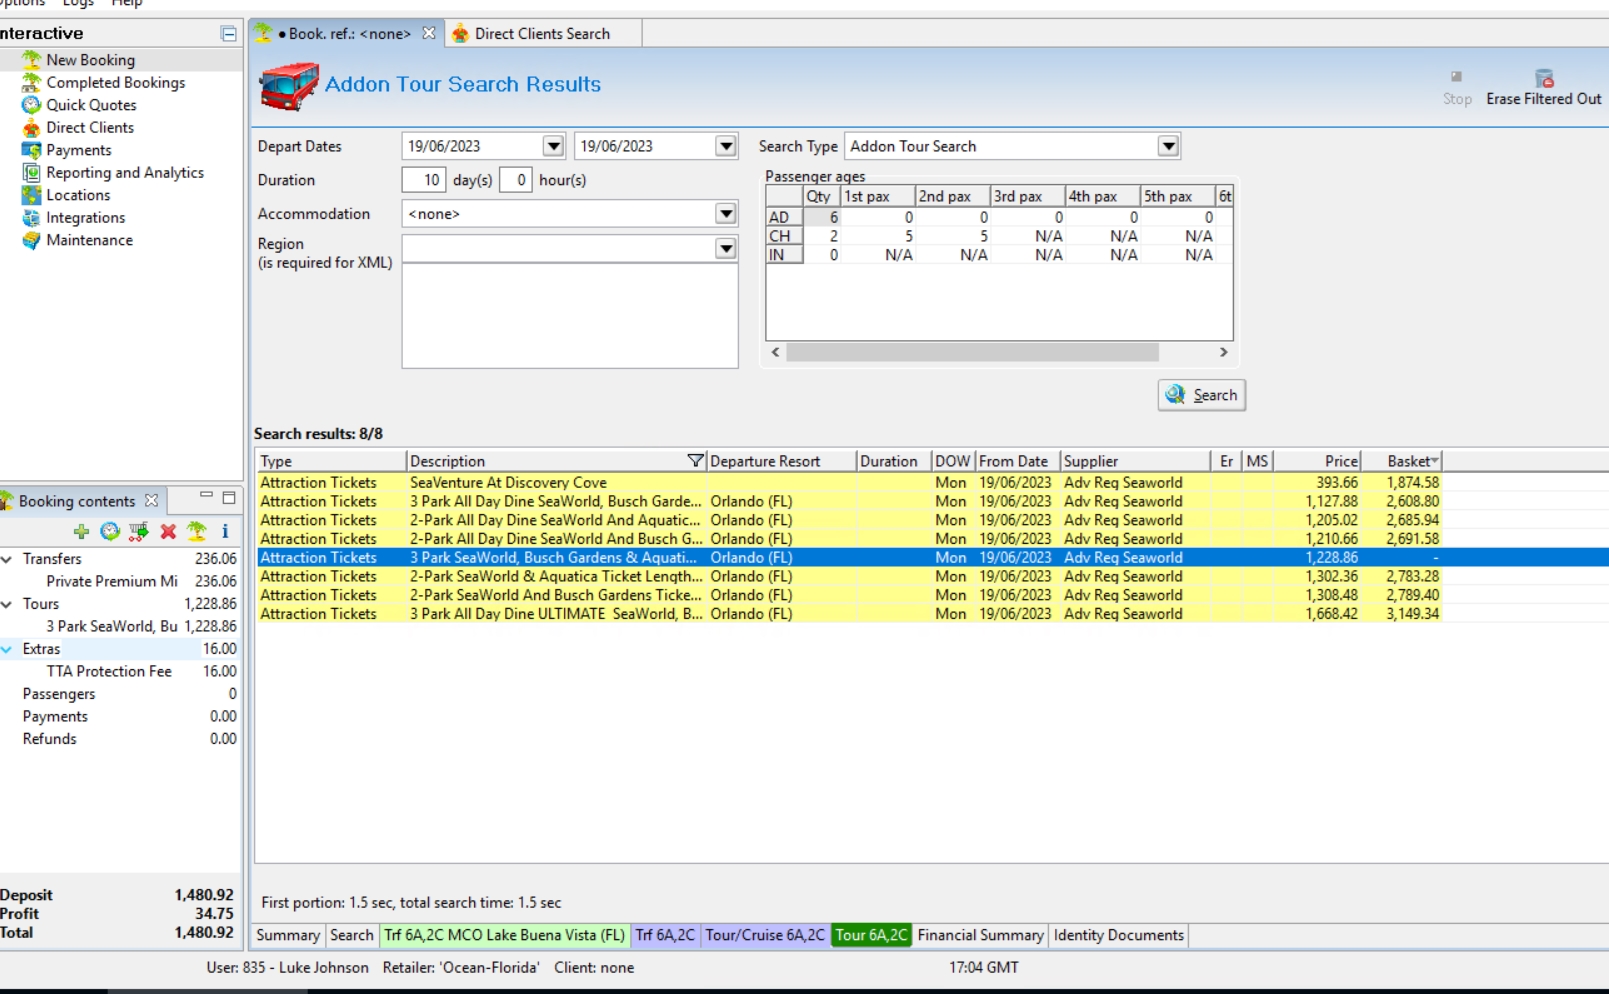Open Quick Quotes in the sidebar
Viewport: 1609px width, 994px height.
pos(91,105)
